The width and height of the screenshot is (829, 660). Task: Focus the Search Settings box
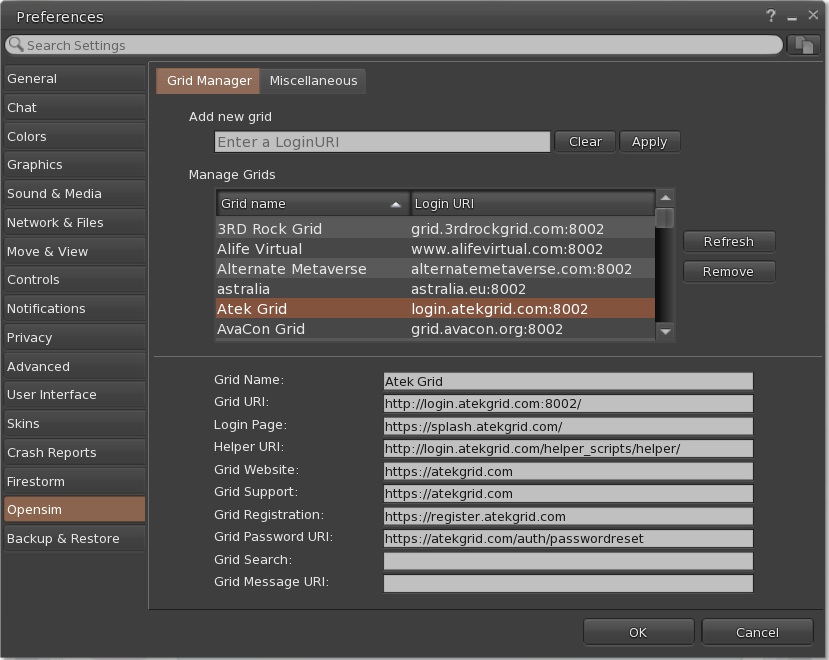tap(400, 45)
